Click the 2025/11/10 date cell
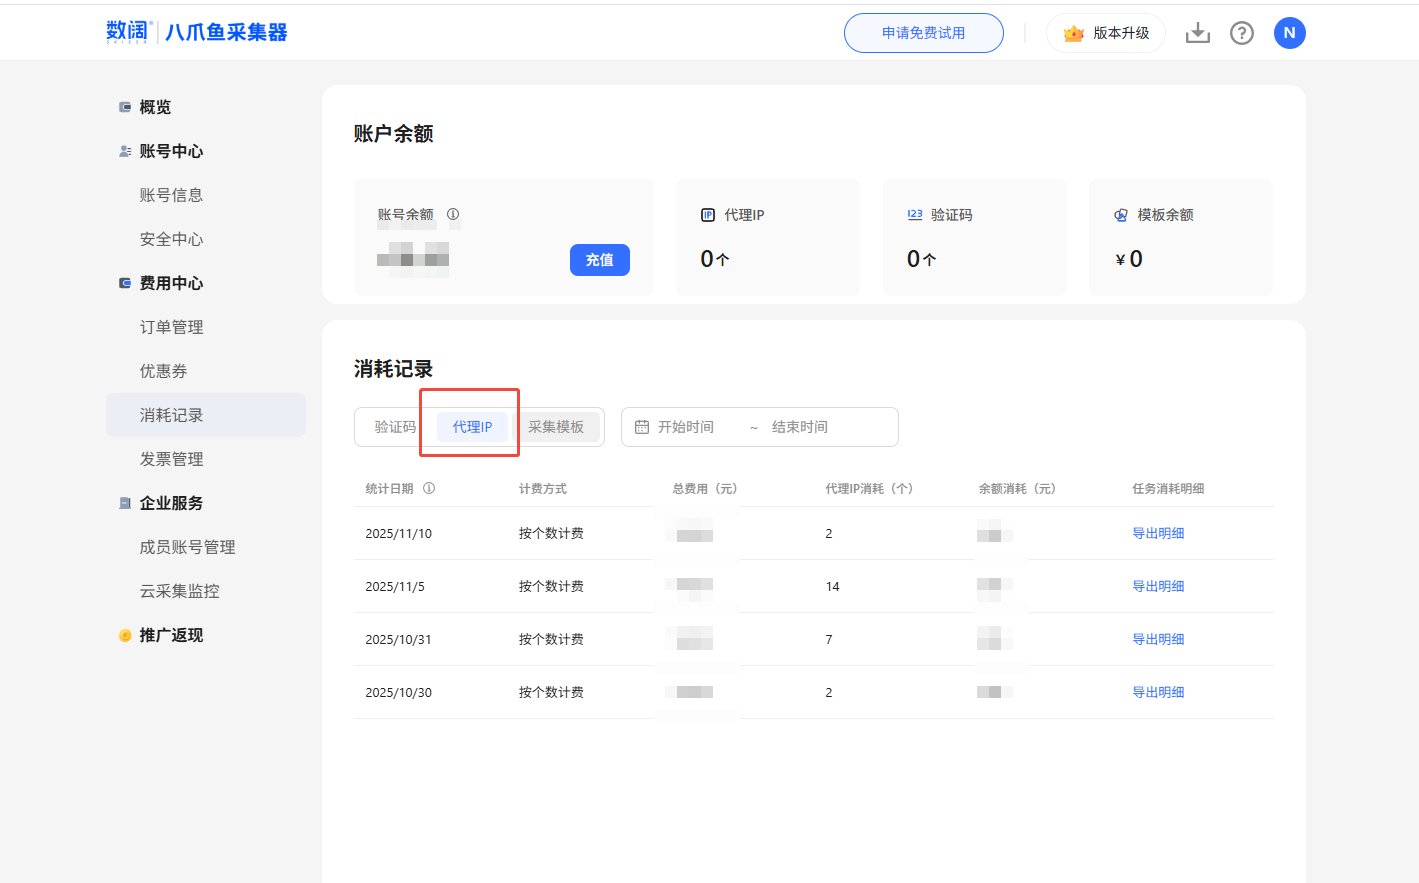Viewport: 1419px width, 883px height. tap(399, 533)
